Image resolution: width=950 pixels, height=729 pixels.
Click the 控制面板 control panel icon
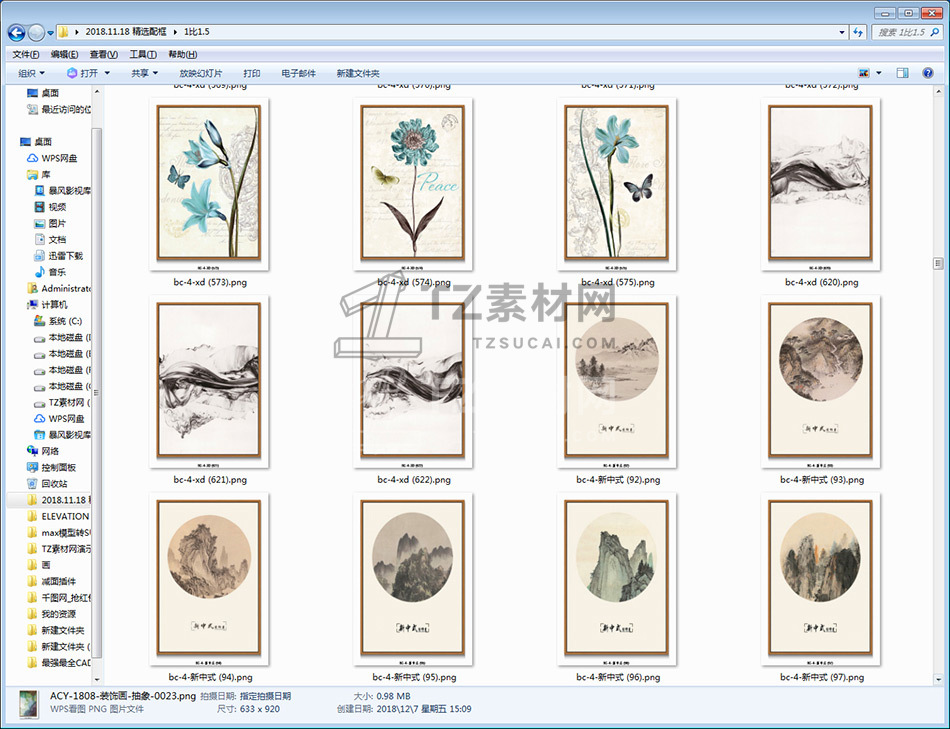point(32,467)
